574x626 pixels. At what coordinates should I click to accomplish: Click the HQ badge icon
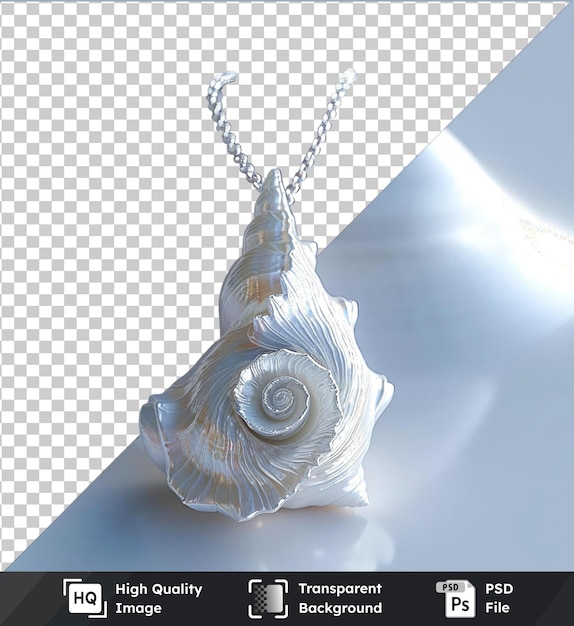(85, 598)
